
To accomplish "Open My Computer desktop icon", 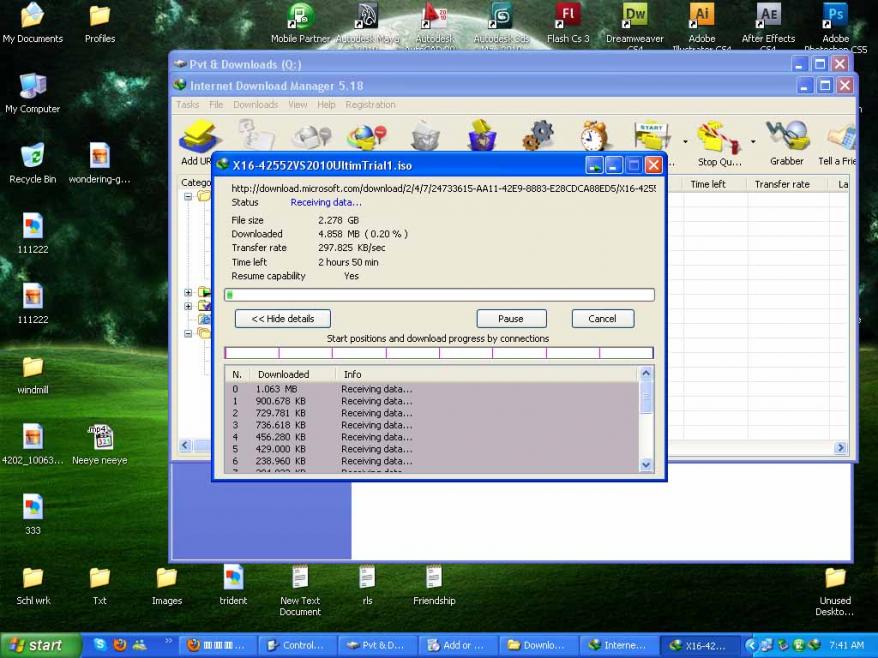I will point(32,93).
